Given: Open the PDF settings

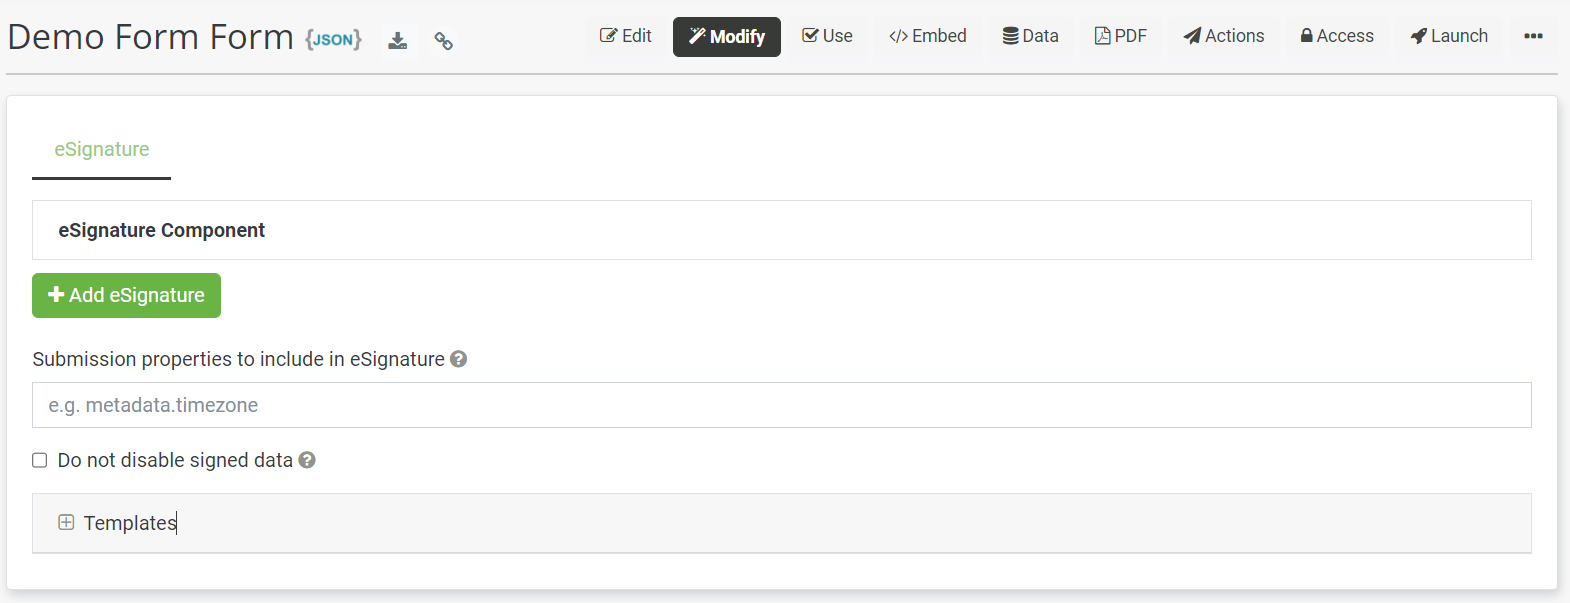Looking at the screenshot, I should [1121, 36].
